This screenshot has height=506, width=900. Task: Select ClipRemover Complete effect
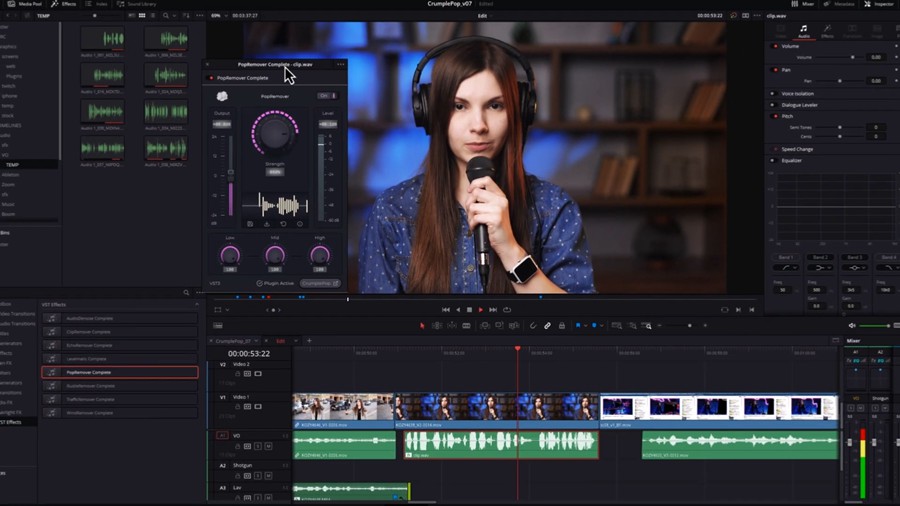tap(120, 332)
